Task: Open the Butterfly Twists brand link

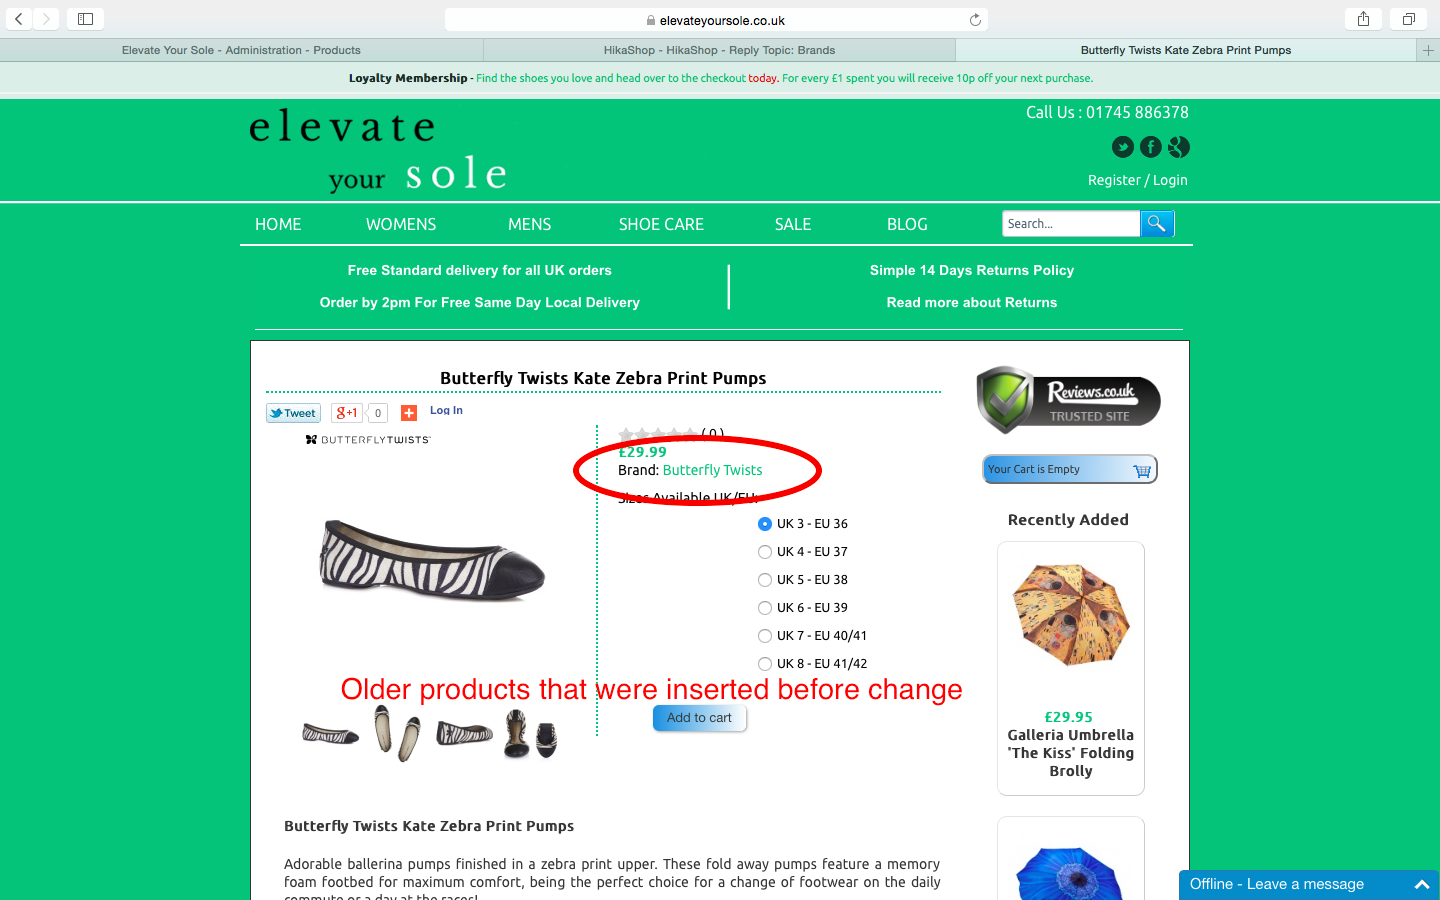Action: (712, 470)
